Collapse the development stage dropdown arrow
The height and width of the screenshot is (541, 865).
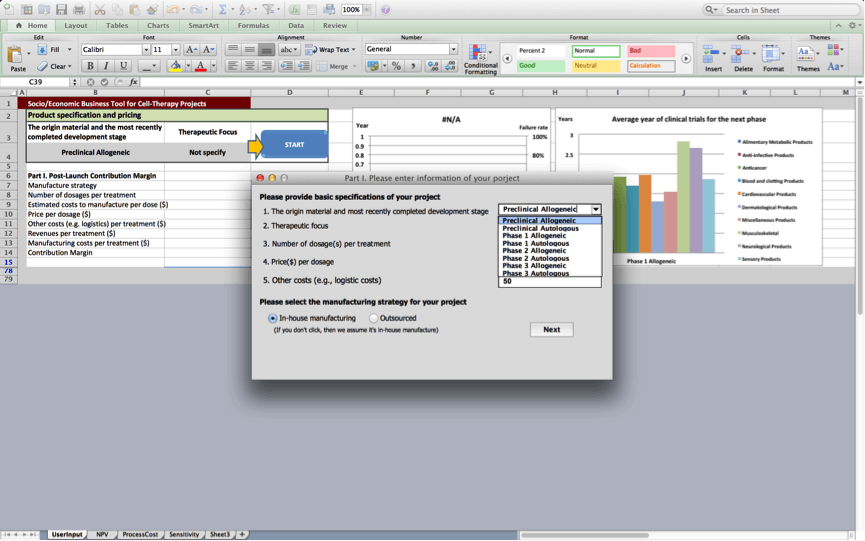point(595,210)
